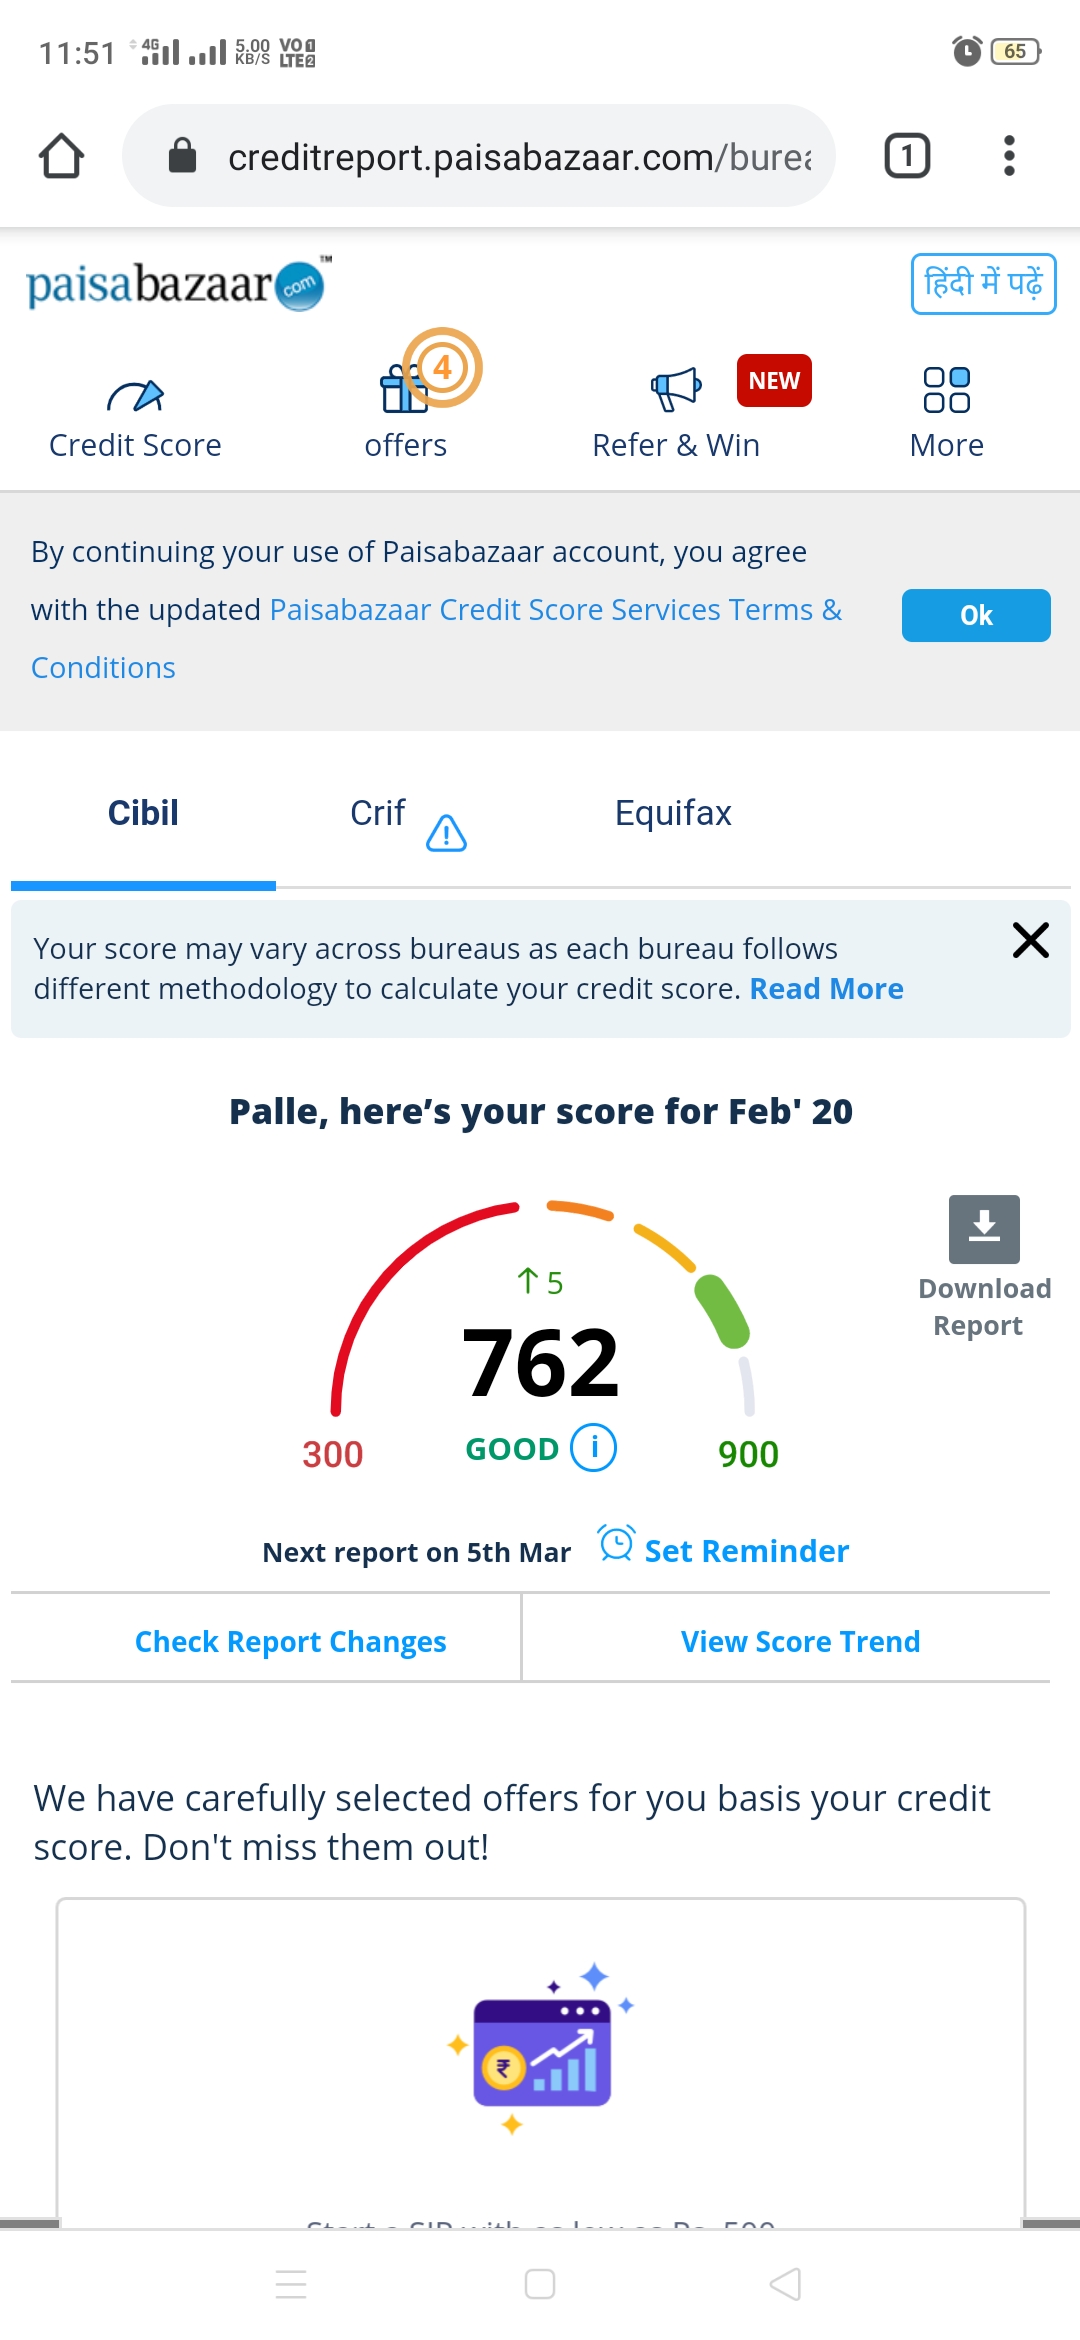
Task: Switch to the Equifax tab
Action: click(673, 813)
